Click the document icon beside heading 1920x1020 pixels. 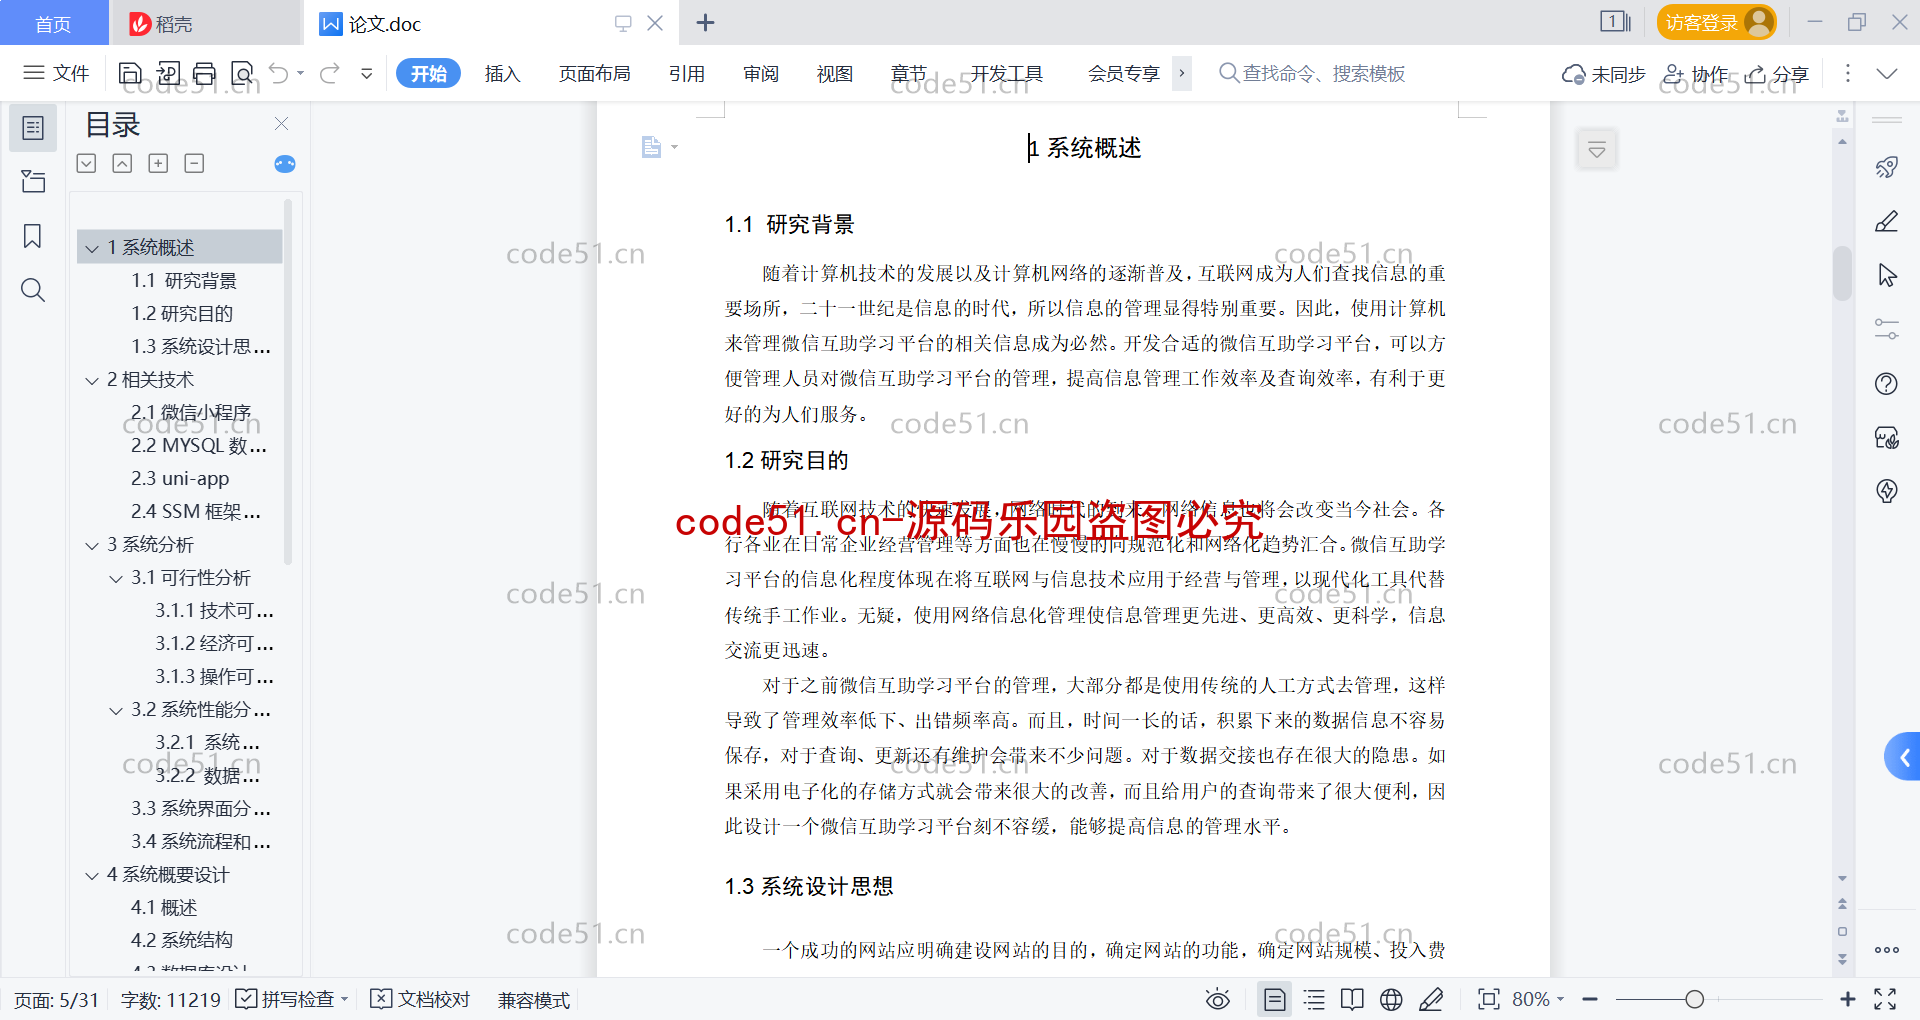coord(652,147)
